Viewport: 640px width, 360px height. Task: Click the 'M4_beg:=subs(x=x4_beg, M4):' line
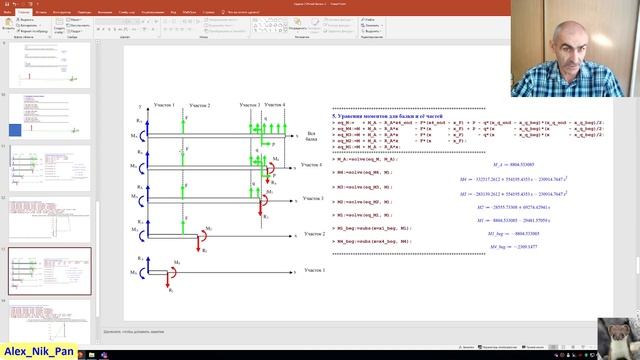(x=371, y=242)
